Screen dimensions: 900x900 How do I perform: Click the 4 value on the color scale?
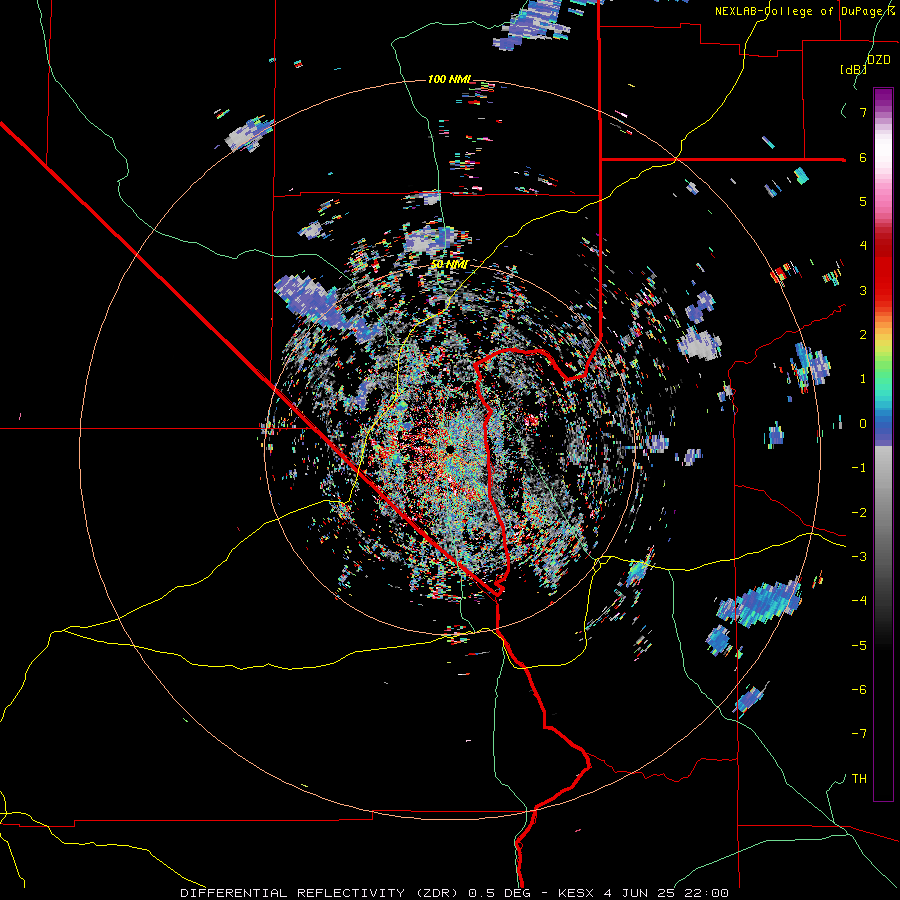click(863, 246)
